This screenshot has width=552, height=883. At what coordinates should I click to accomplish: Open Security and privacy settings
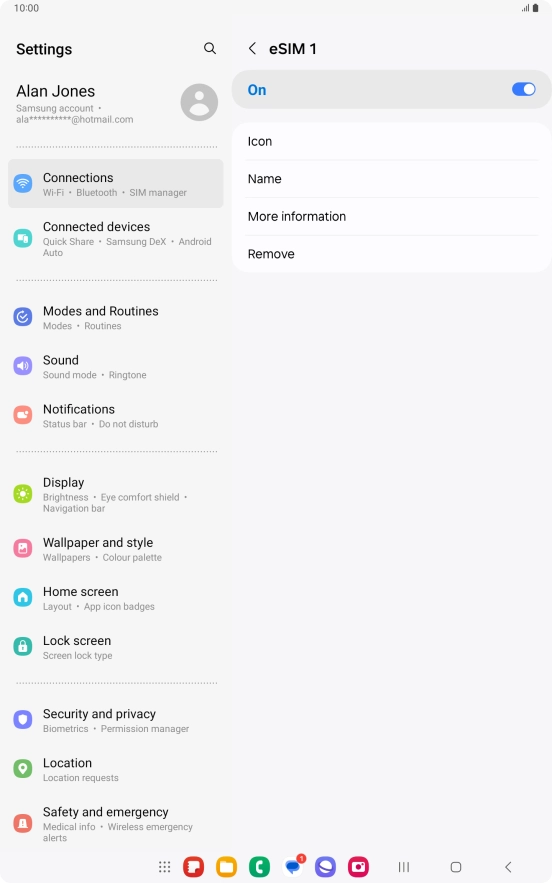click(115, 720)
